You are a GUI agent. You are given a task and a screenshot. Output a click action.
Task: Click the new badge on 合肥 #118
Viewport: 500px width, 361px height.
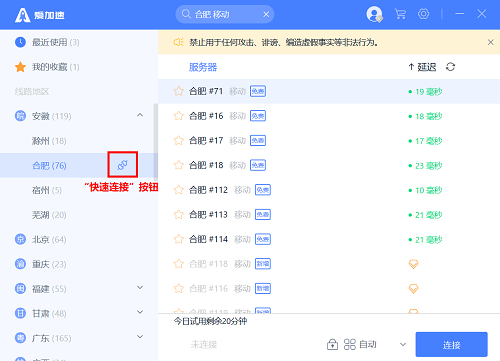[x=263, y=264]
